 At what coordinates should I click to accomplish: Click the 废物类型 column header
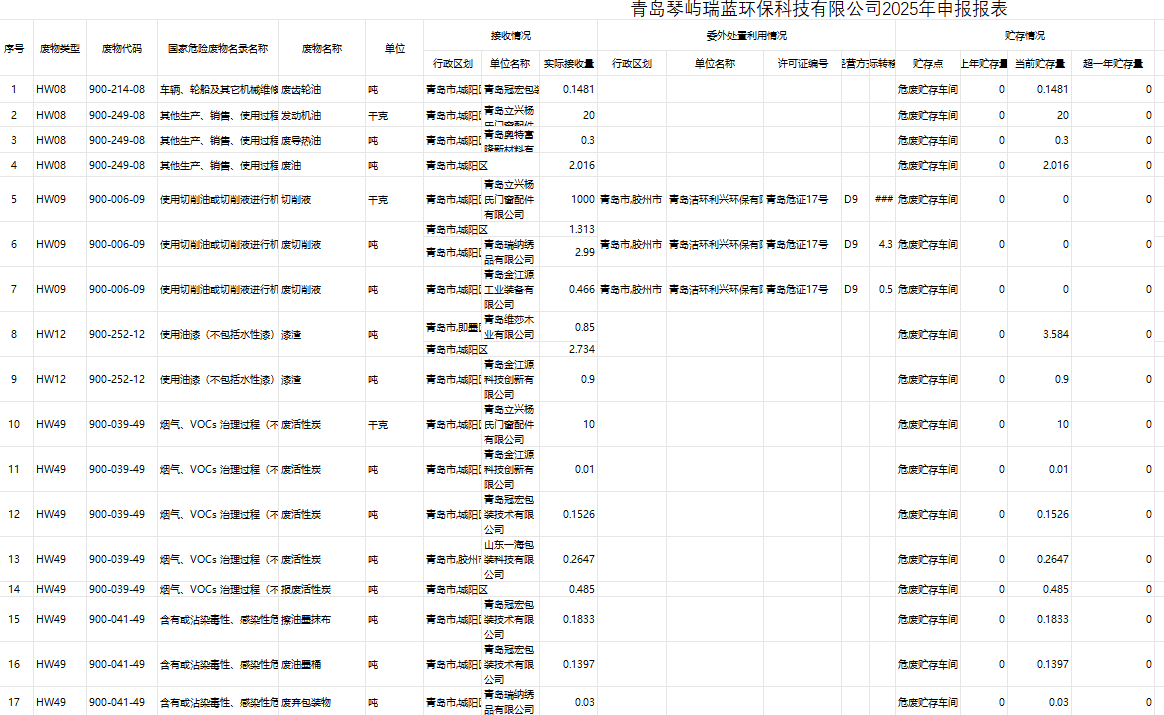click(59, 49)
